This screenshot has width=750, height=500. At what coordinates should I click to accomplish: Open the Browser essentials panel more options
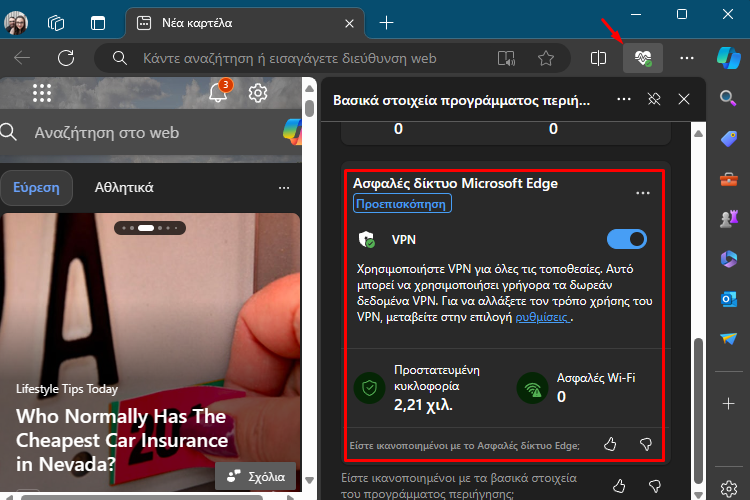tap(624, 100)
